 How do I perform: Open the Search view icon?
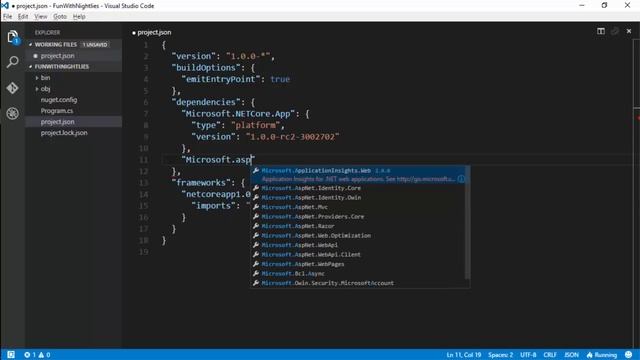(13, 62)
